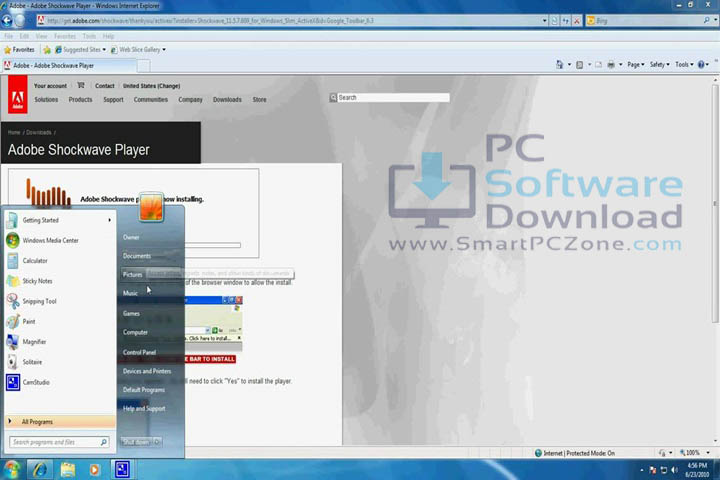Click the Shut down button
The height and width of the screenshot is (480, 720).
136,442
